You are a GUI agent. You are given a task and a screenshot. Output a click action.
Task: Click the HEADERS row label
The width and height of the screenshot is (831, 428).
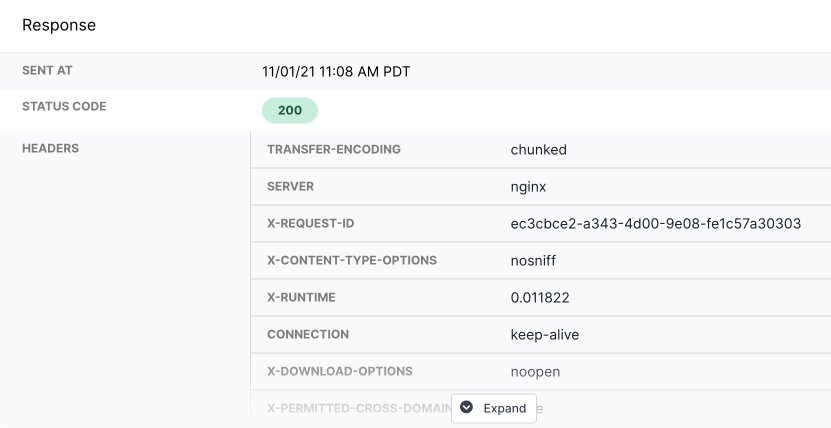click(x=51, y=150)
